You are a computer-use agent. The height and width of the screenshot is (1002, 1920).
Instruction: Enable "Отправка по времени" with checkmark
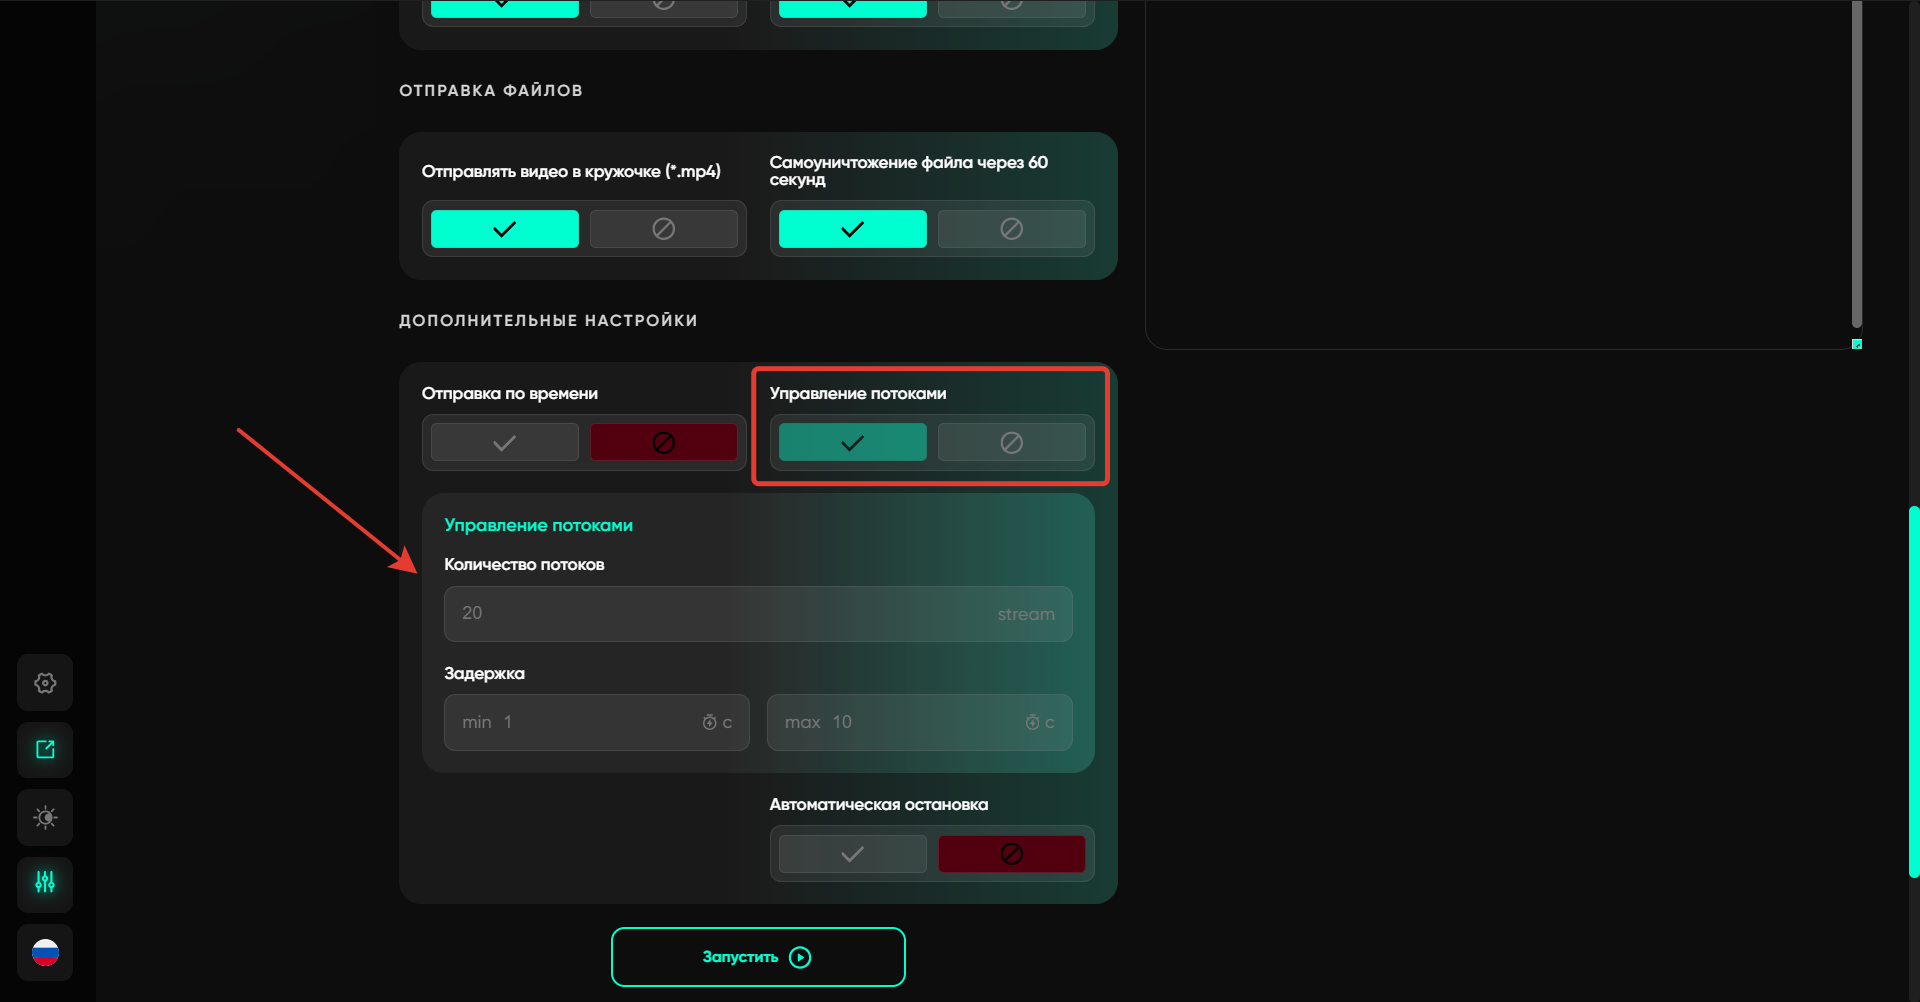(504, 442)
